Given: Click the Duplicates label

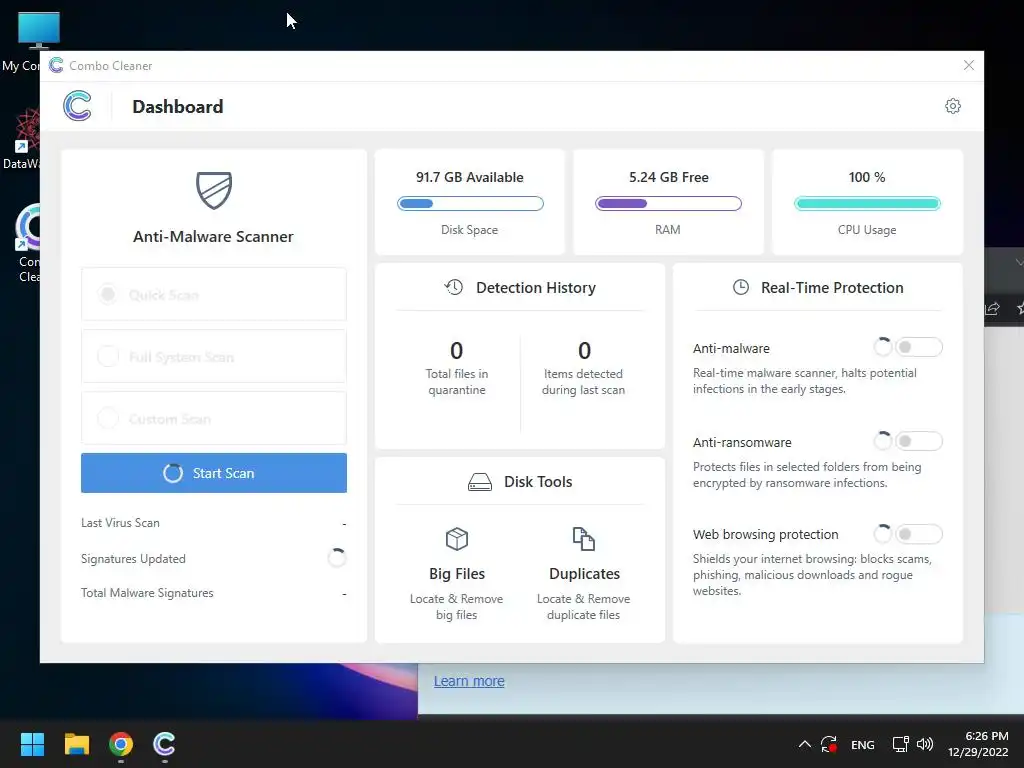Looking at the screenshot, I should click(584, 573).
